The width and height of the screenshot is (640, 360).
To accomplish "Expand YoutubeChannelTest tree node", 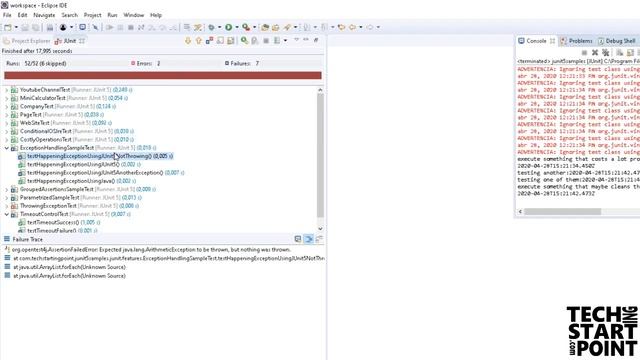I will pyautogui.click(x=7, y=90).
